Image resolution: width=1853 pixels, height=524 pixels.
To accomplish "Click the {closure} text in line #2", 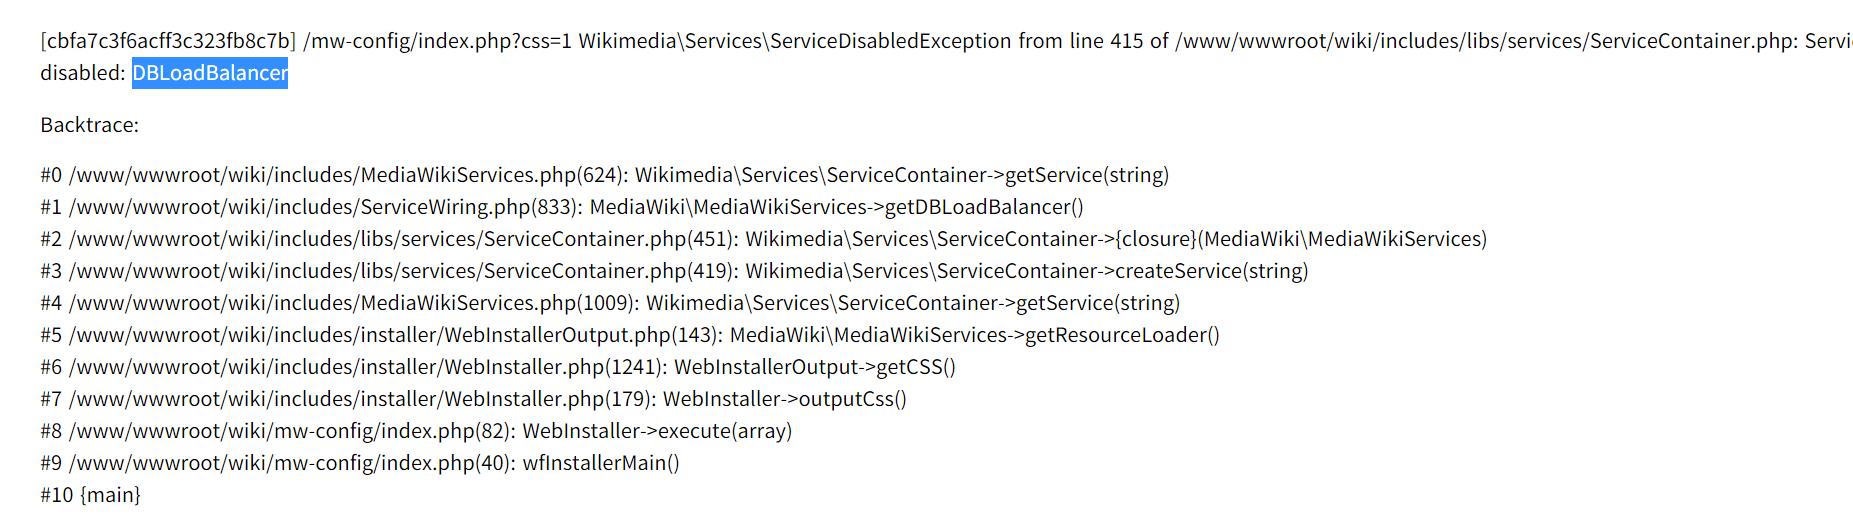I will click(x=1157, y=239).
